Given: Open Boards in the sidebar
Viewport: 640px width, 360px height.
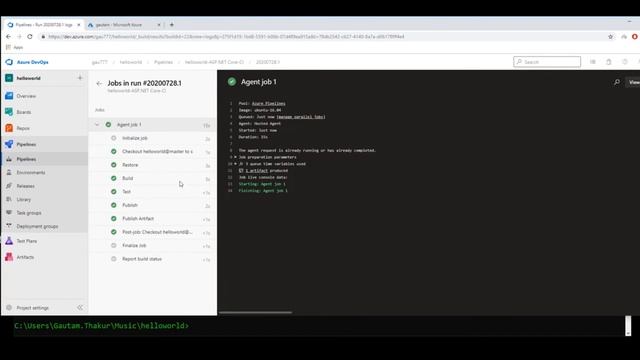Looking at the screenshot, I should coord(24,112).
